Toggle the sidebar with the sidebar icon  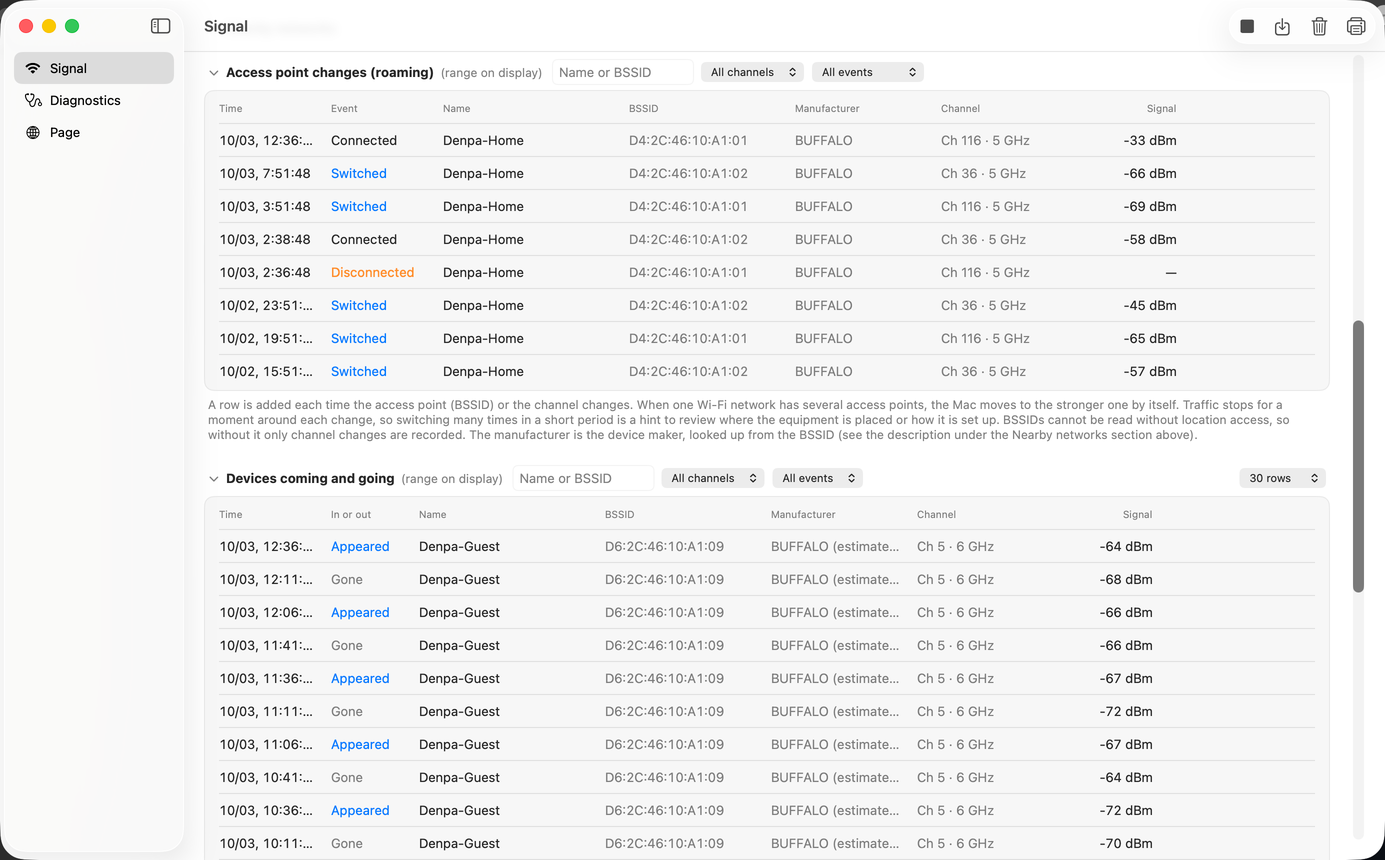160,26
